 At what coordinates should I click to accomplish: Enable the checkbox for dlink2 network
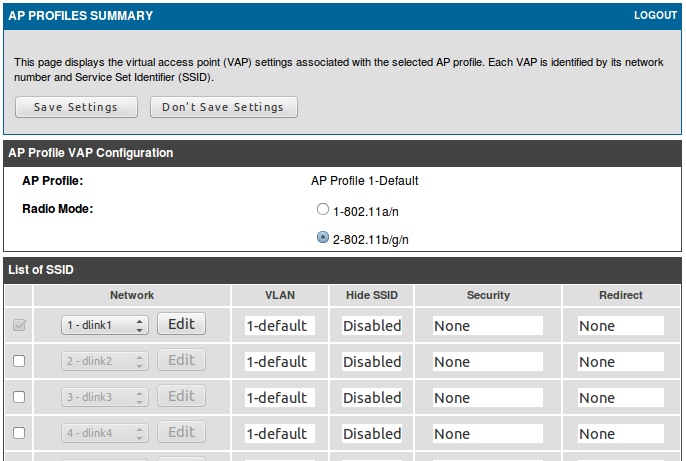coord(19,361)
